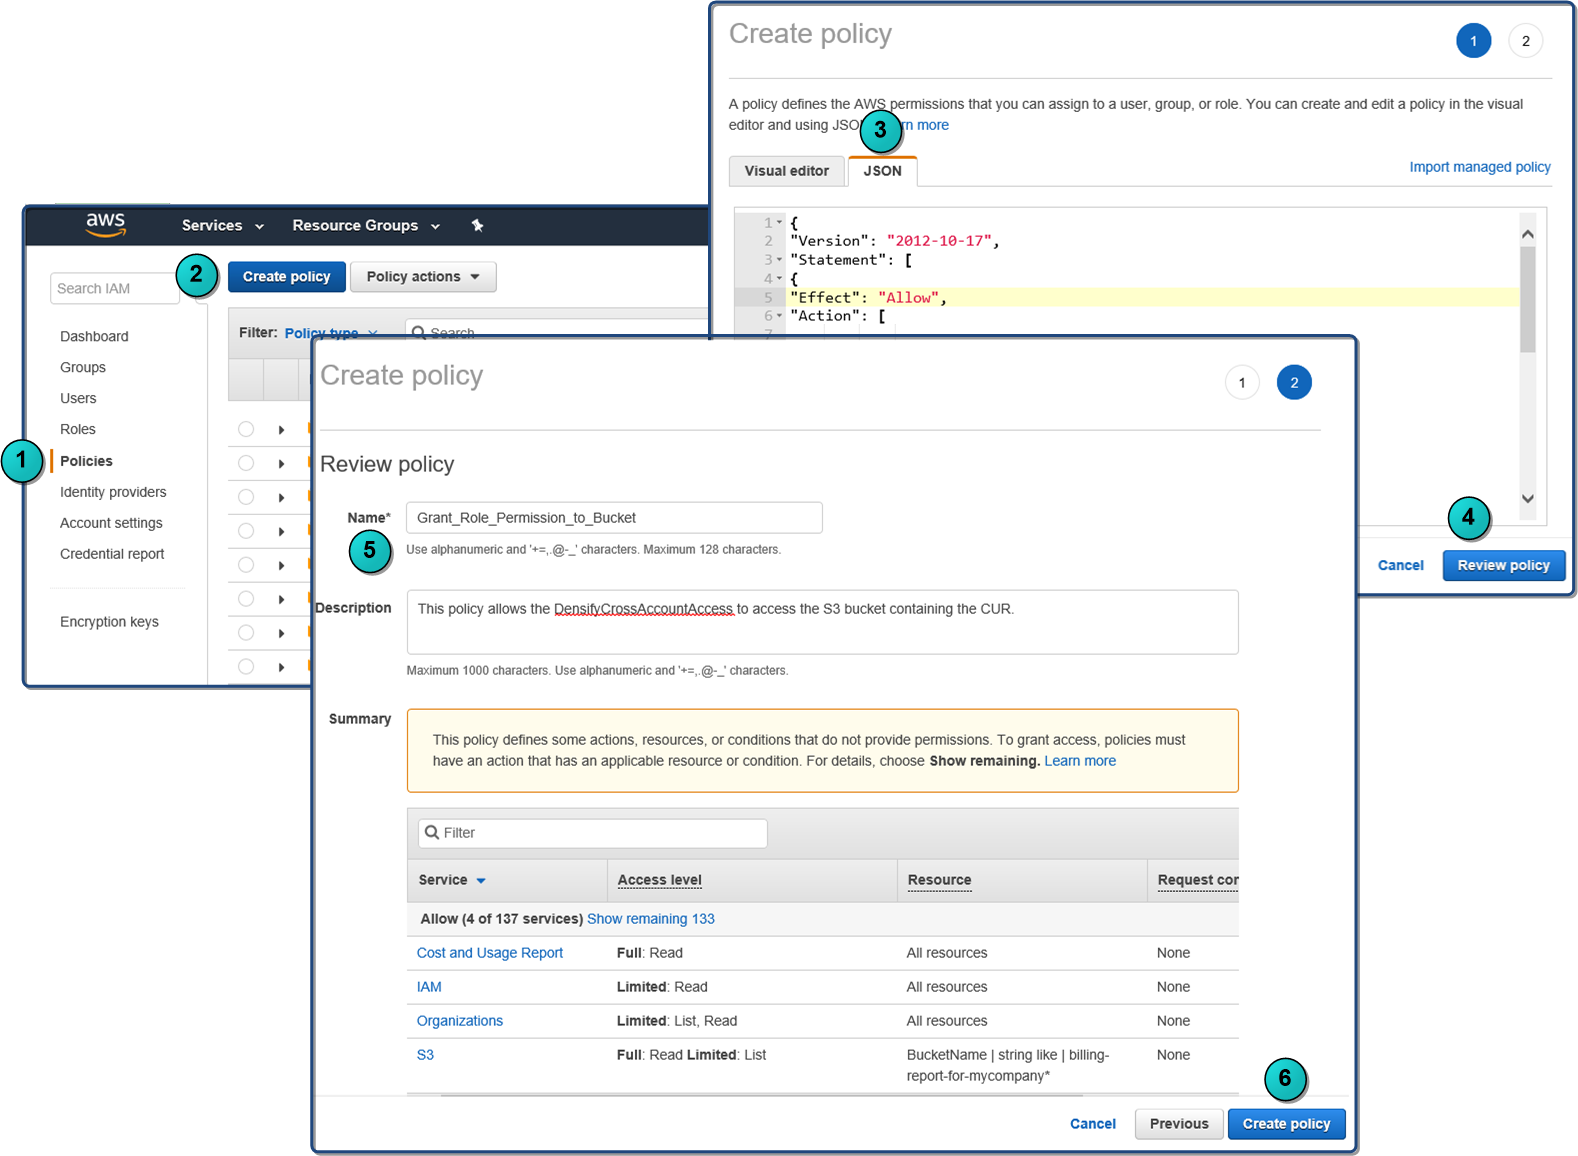Click the search magnifier in policy filter bar
This screenshot has height=1156, width=1578.
[x=419, y=332]
